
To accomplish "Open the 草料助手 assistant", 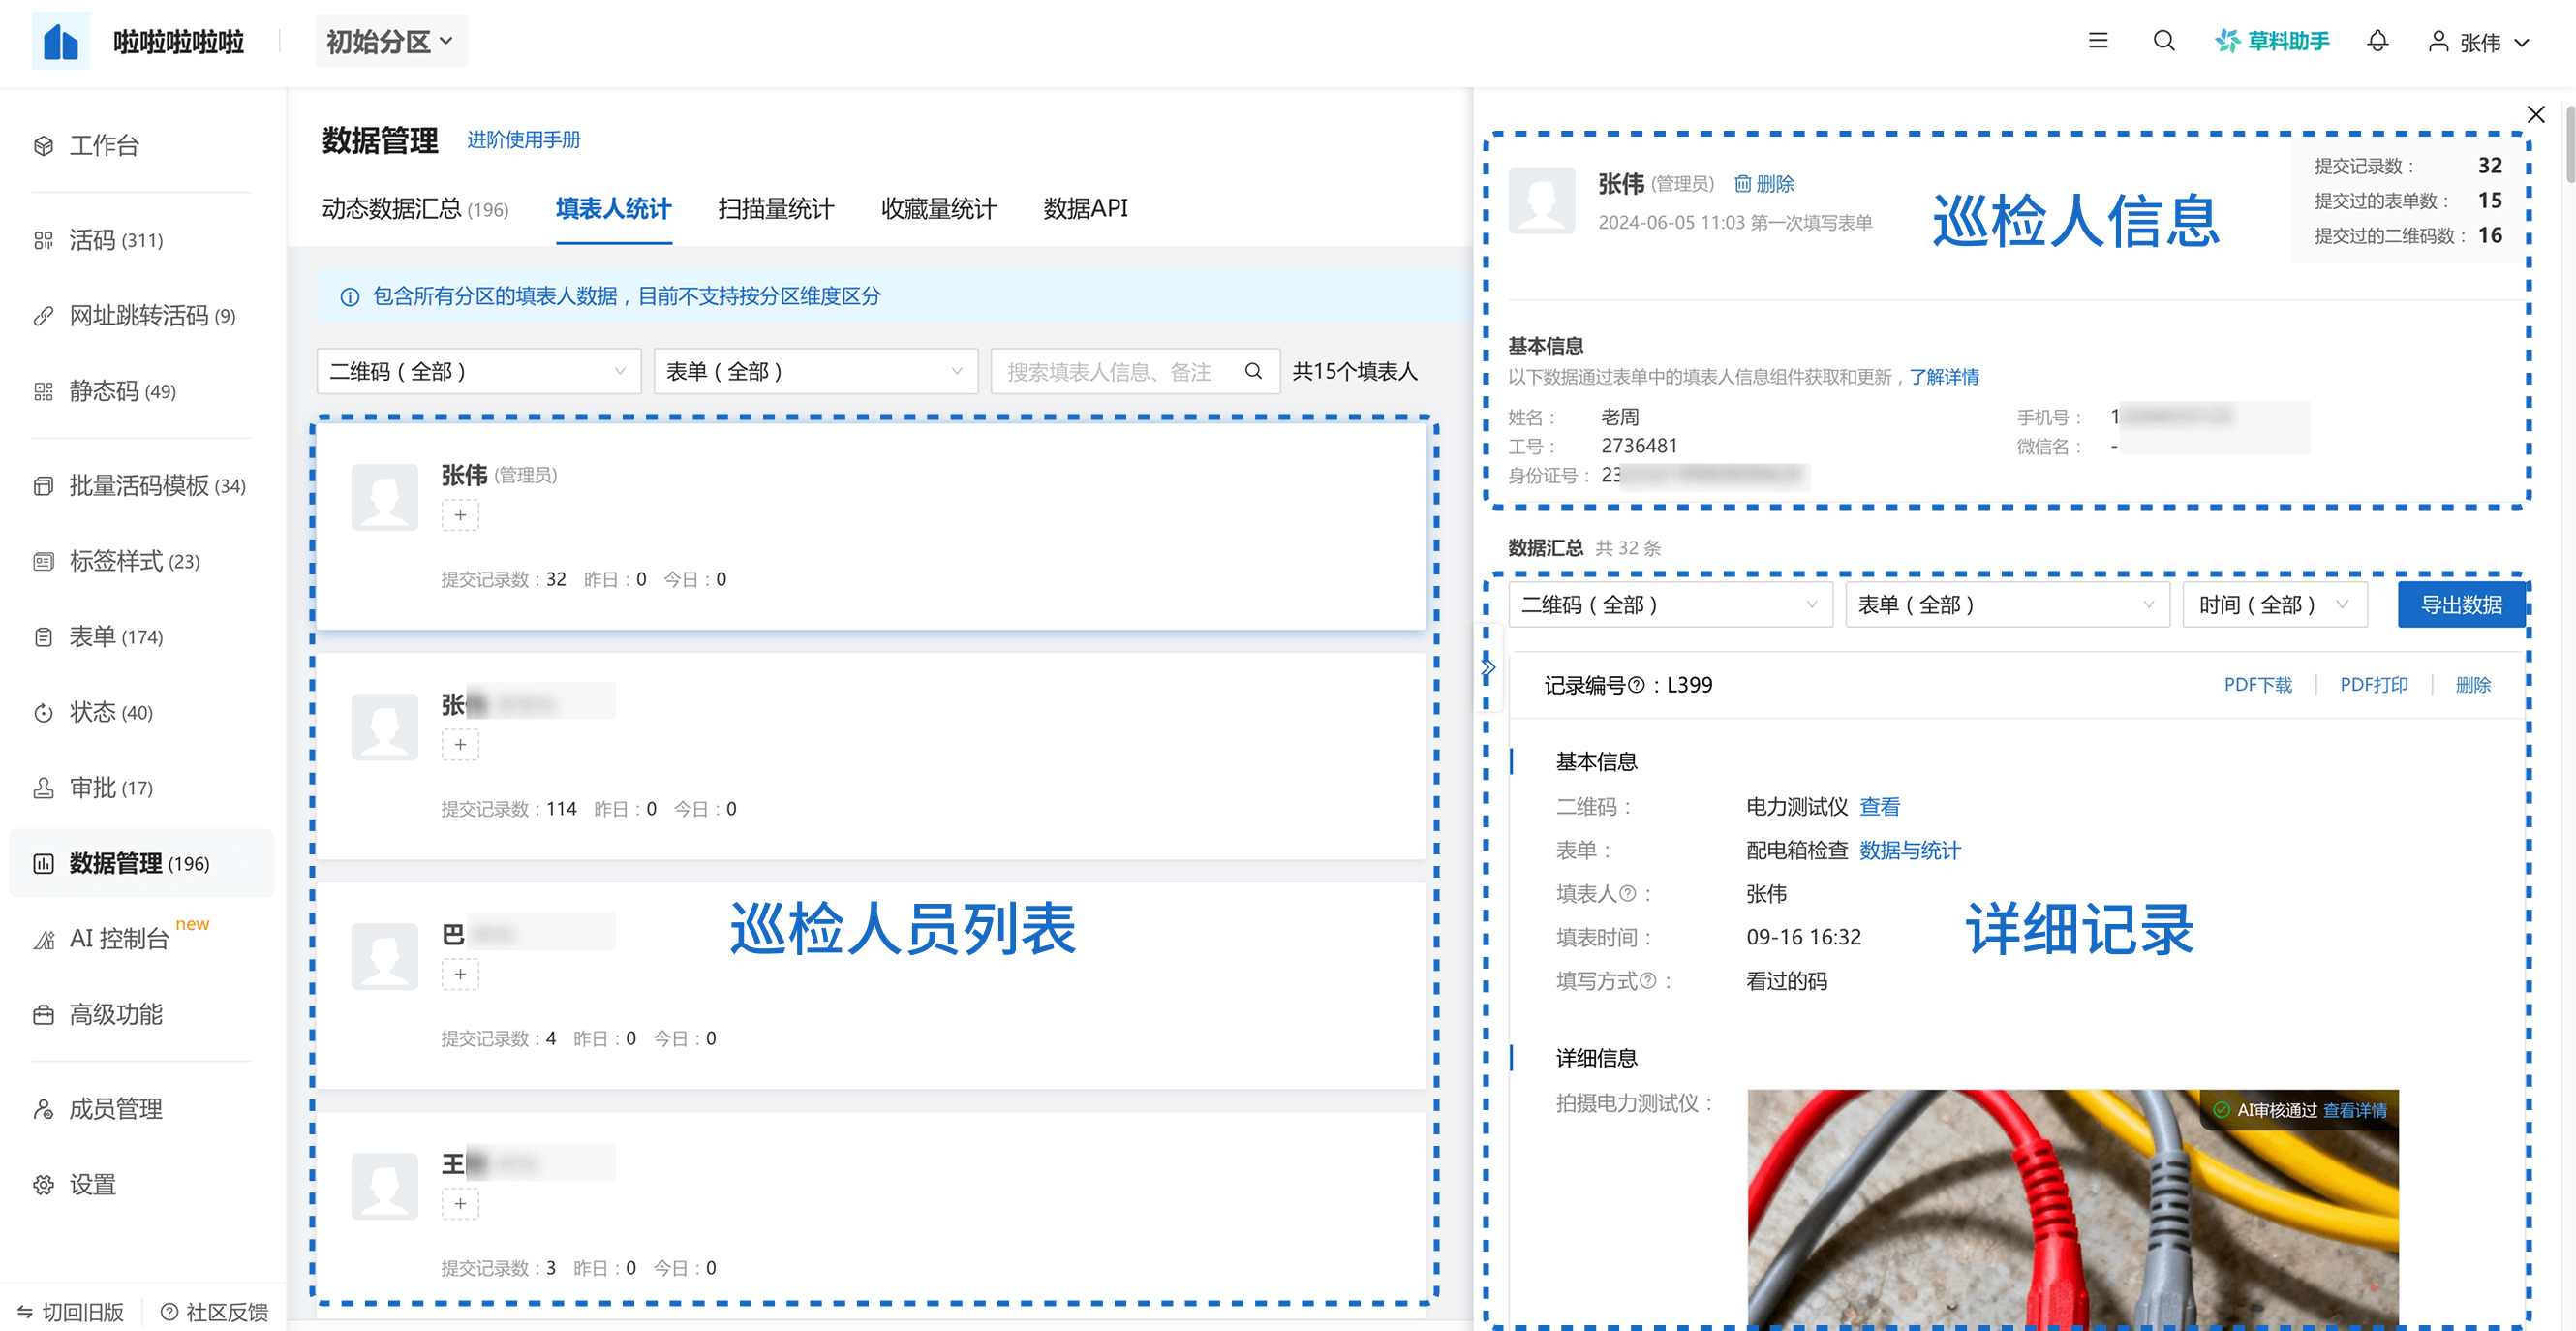I will pos(2272,41).
